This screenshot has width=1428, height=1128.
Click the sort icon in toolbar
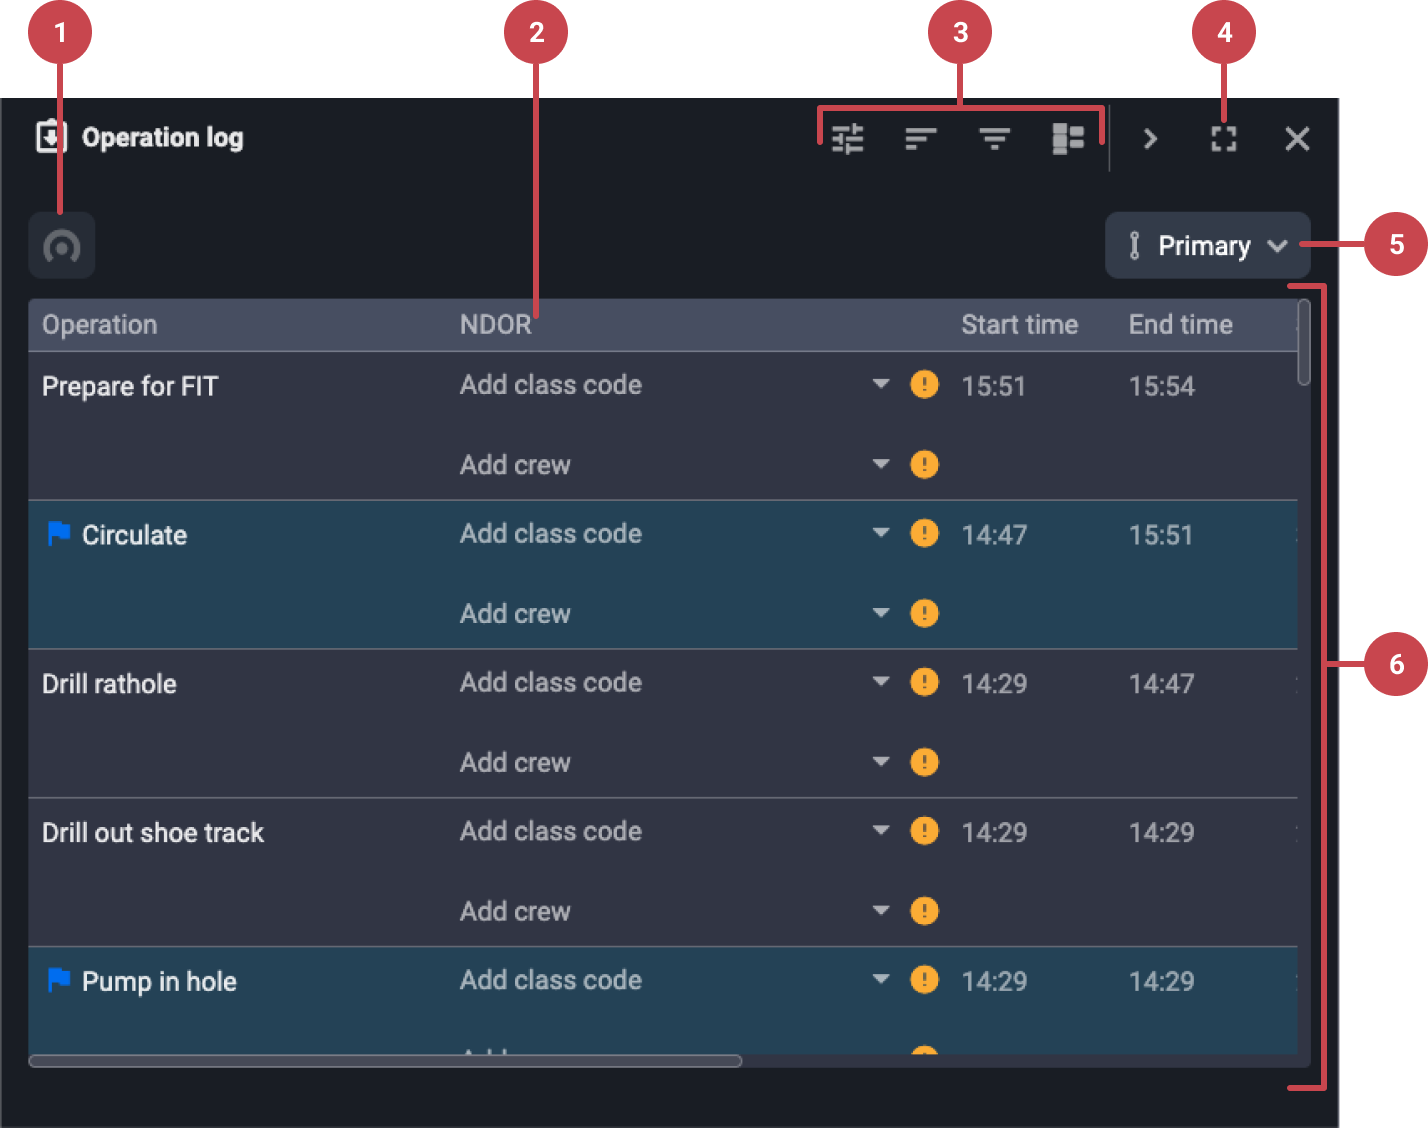click(920, 139)
